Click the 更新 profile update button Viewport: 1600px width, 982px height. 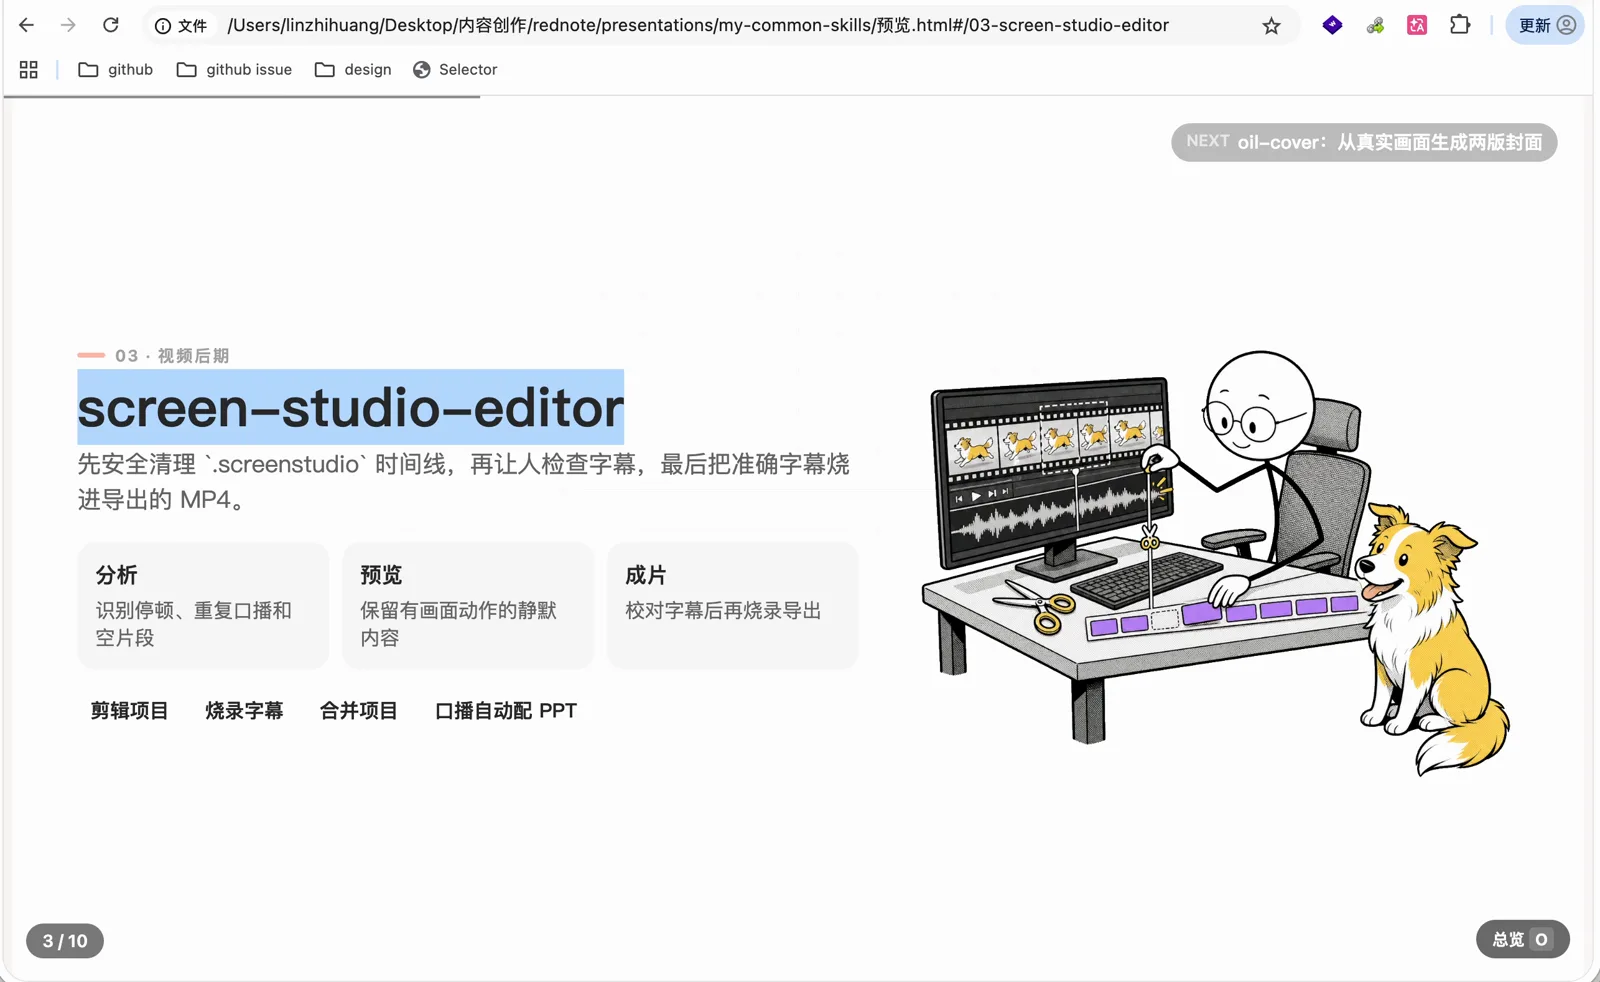pos(1546,25)
